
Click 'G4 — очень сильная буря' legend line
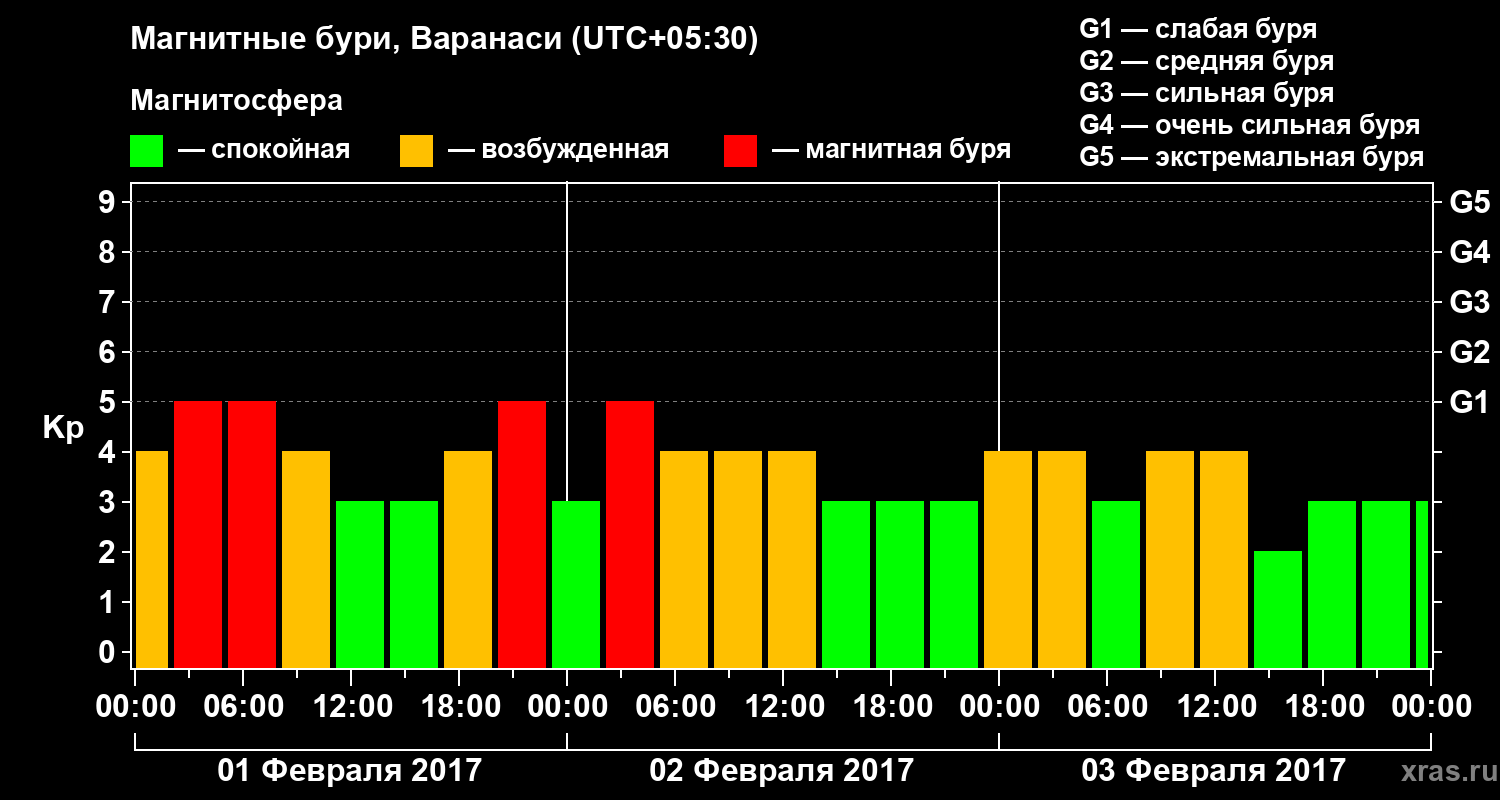pyautogui.click(x=1249, y=125)
